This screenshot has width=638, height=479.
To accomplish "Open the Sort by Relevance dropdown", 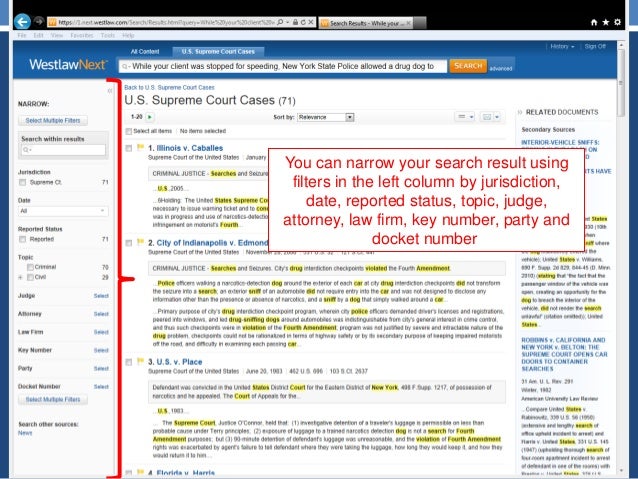I will pos(326,117).
